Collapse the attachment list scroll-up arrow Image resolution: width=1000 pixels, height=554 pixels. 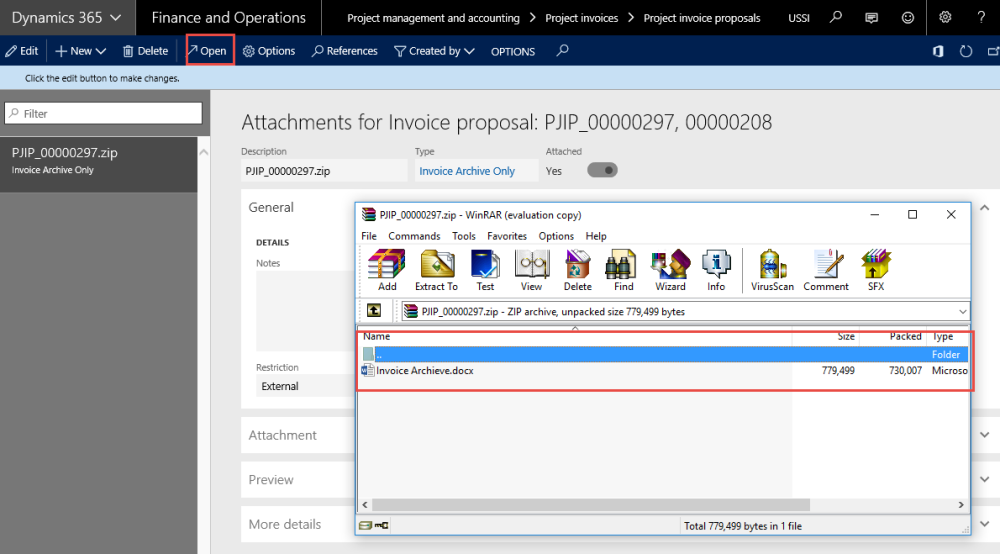203,152
